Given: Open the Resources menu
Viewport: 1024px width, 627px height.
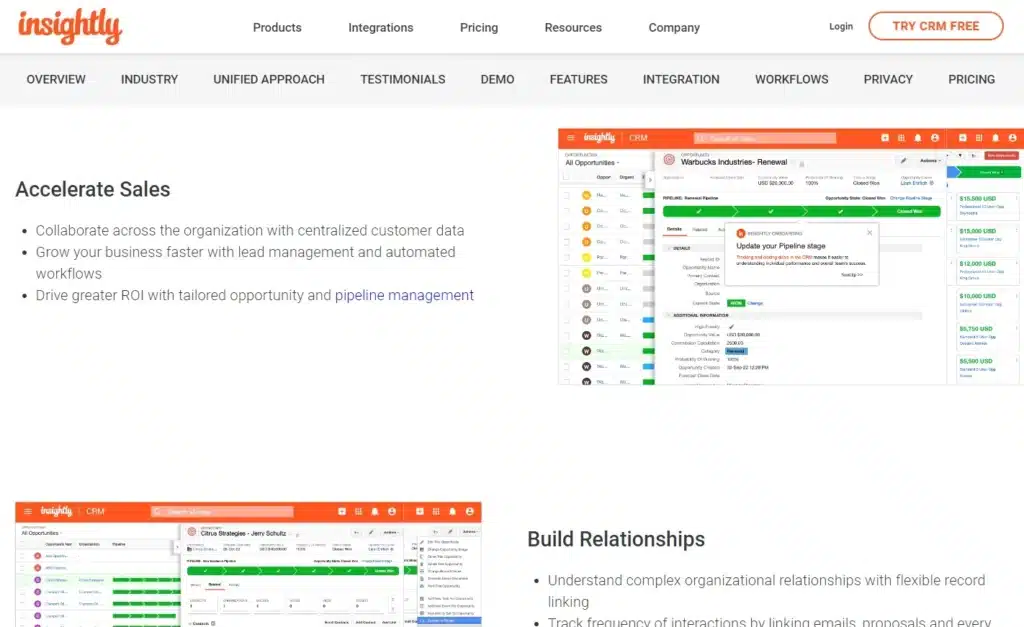Looking at the screenshot, I should click(x=573, y=27).
